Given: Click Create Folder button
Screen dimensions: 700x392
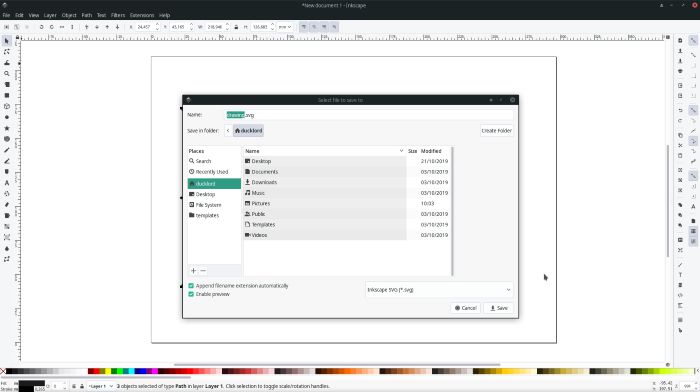Looking at the screenshot, I should (x=496, y=131).
